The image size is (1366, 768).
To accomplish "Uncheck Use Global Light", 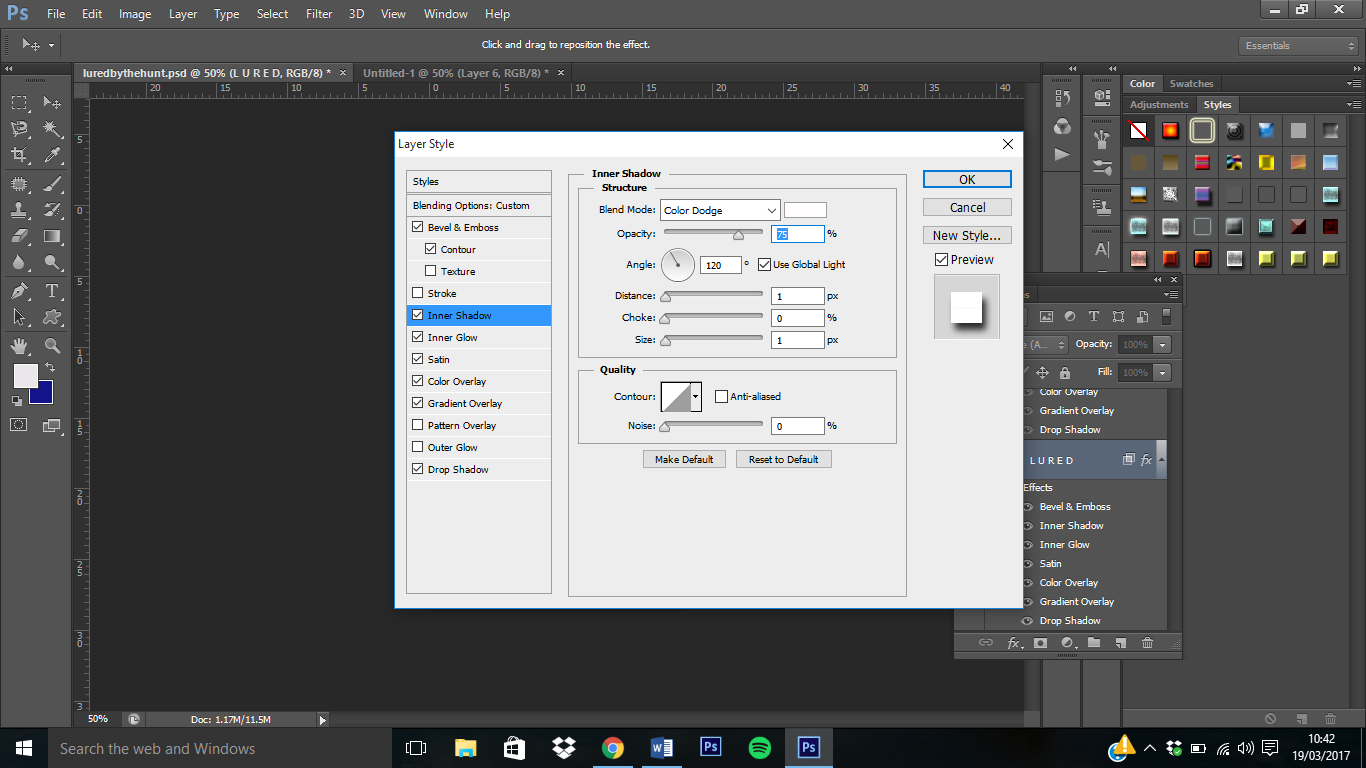I will coord(764,265).
